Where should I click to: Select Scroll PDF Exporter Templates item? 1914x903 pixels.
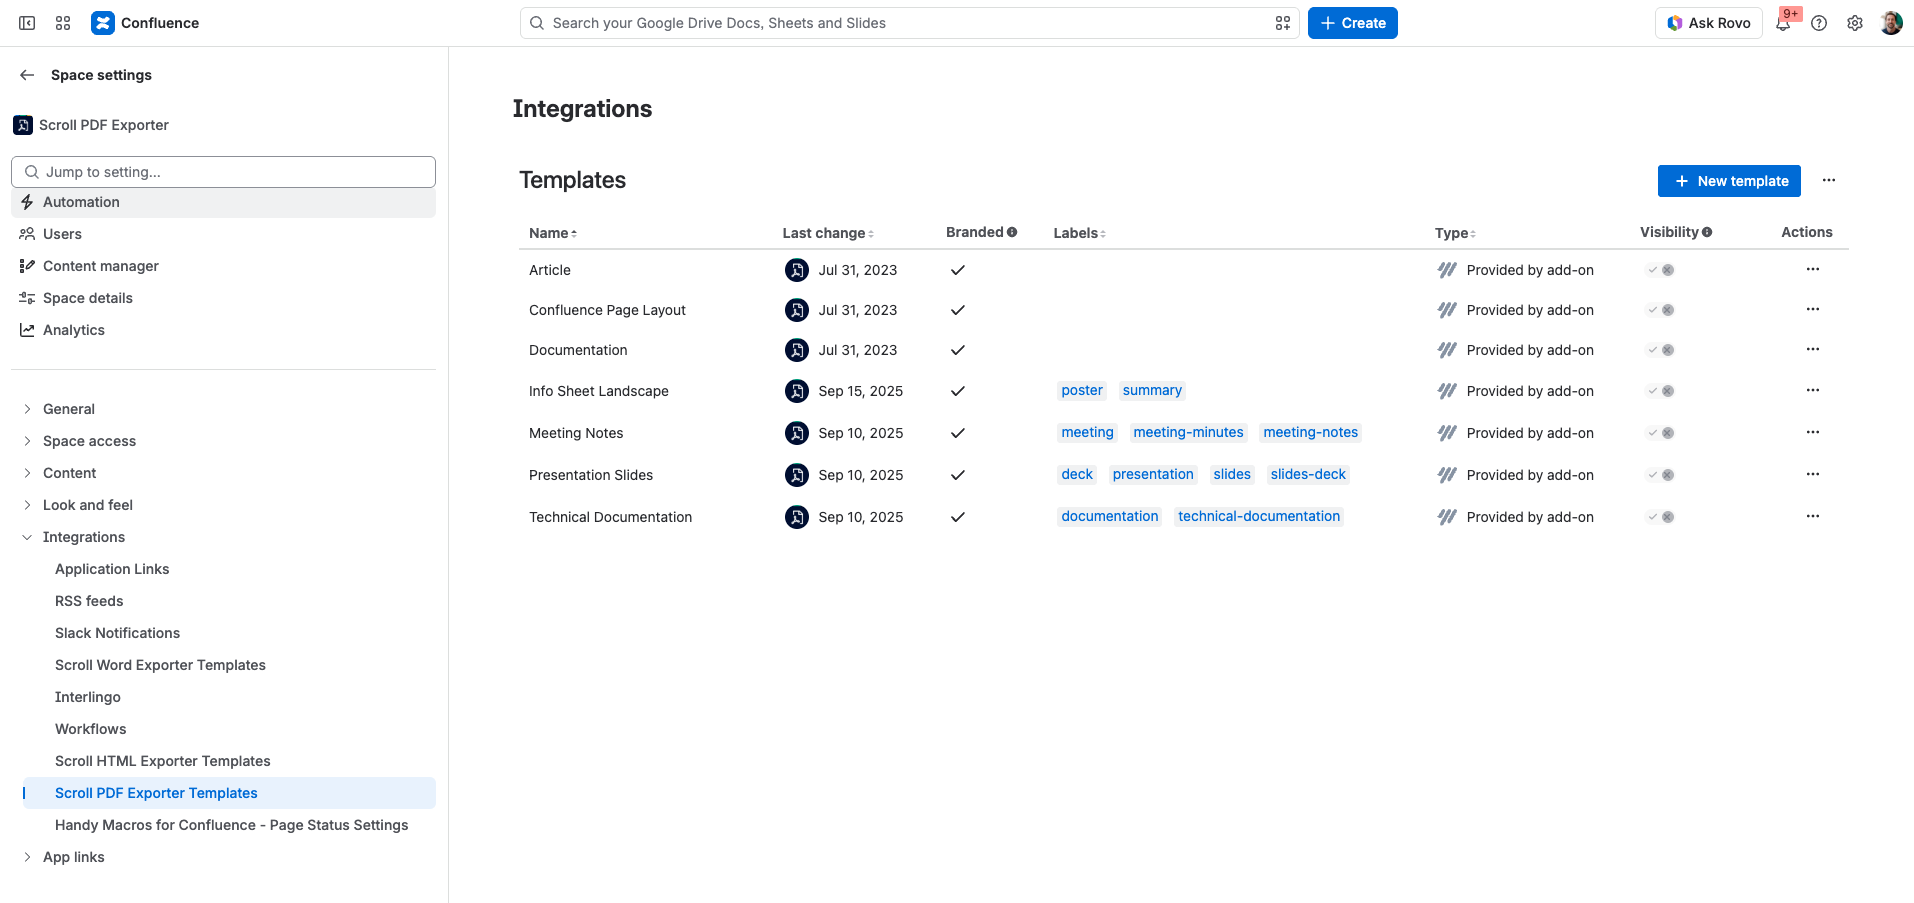coord(229,793)
